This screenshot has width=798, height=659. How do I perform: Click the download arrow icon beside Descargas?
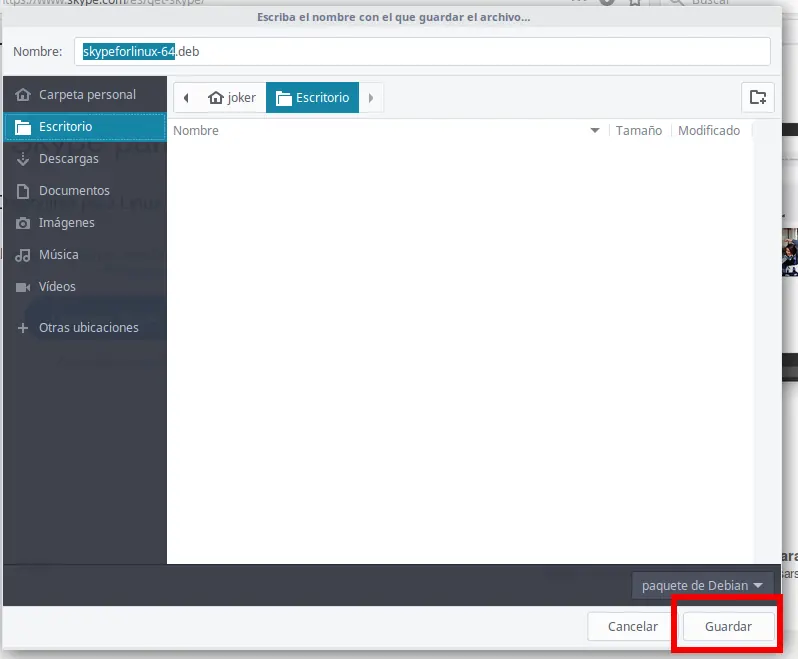click(23, 159)
